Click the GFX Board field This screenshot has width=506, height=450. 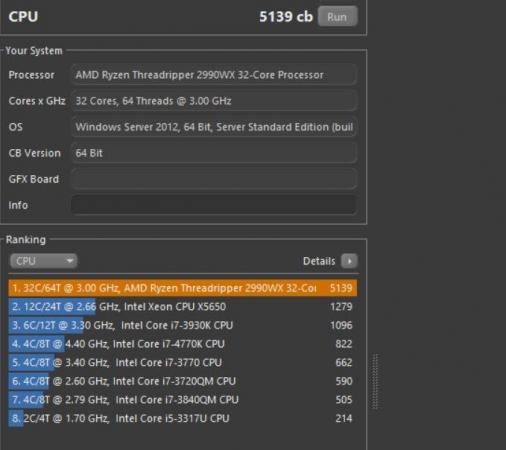click(214, 179)
